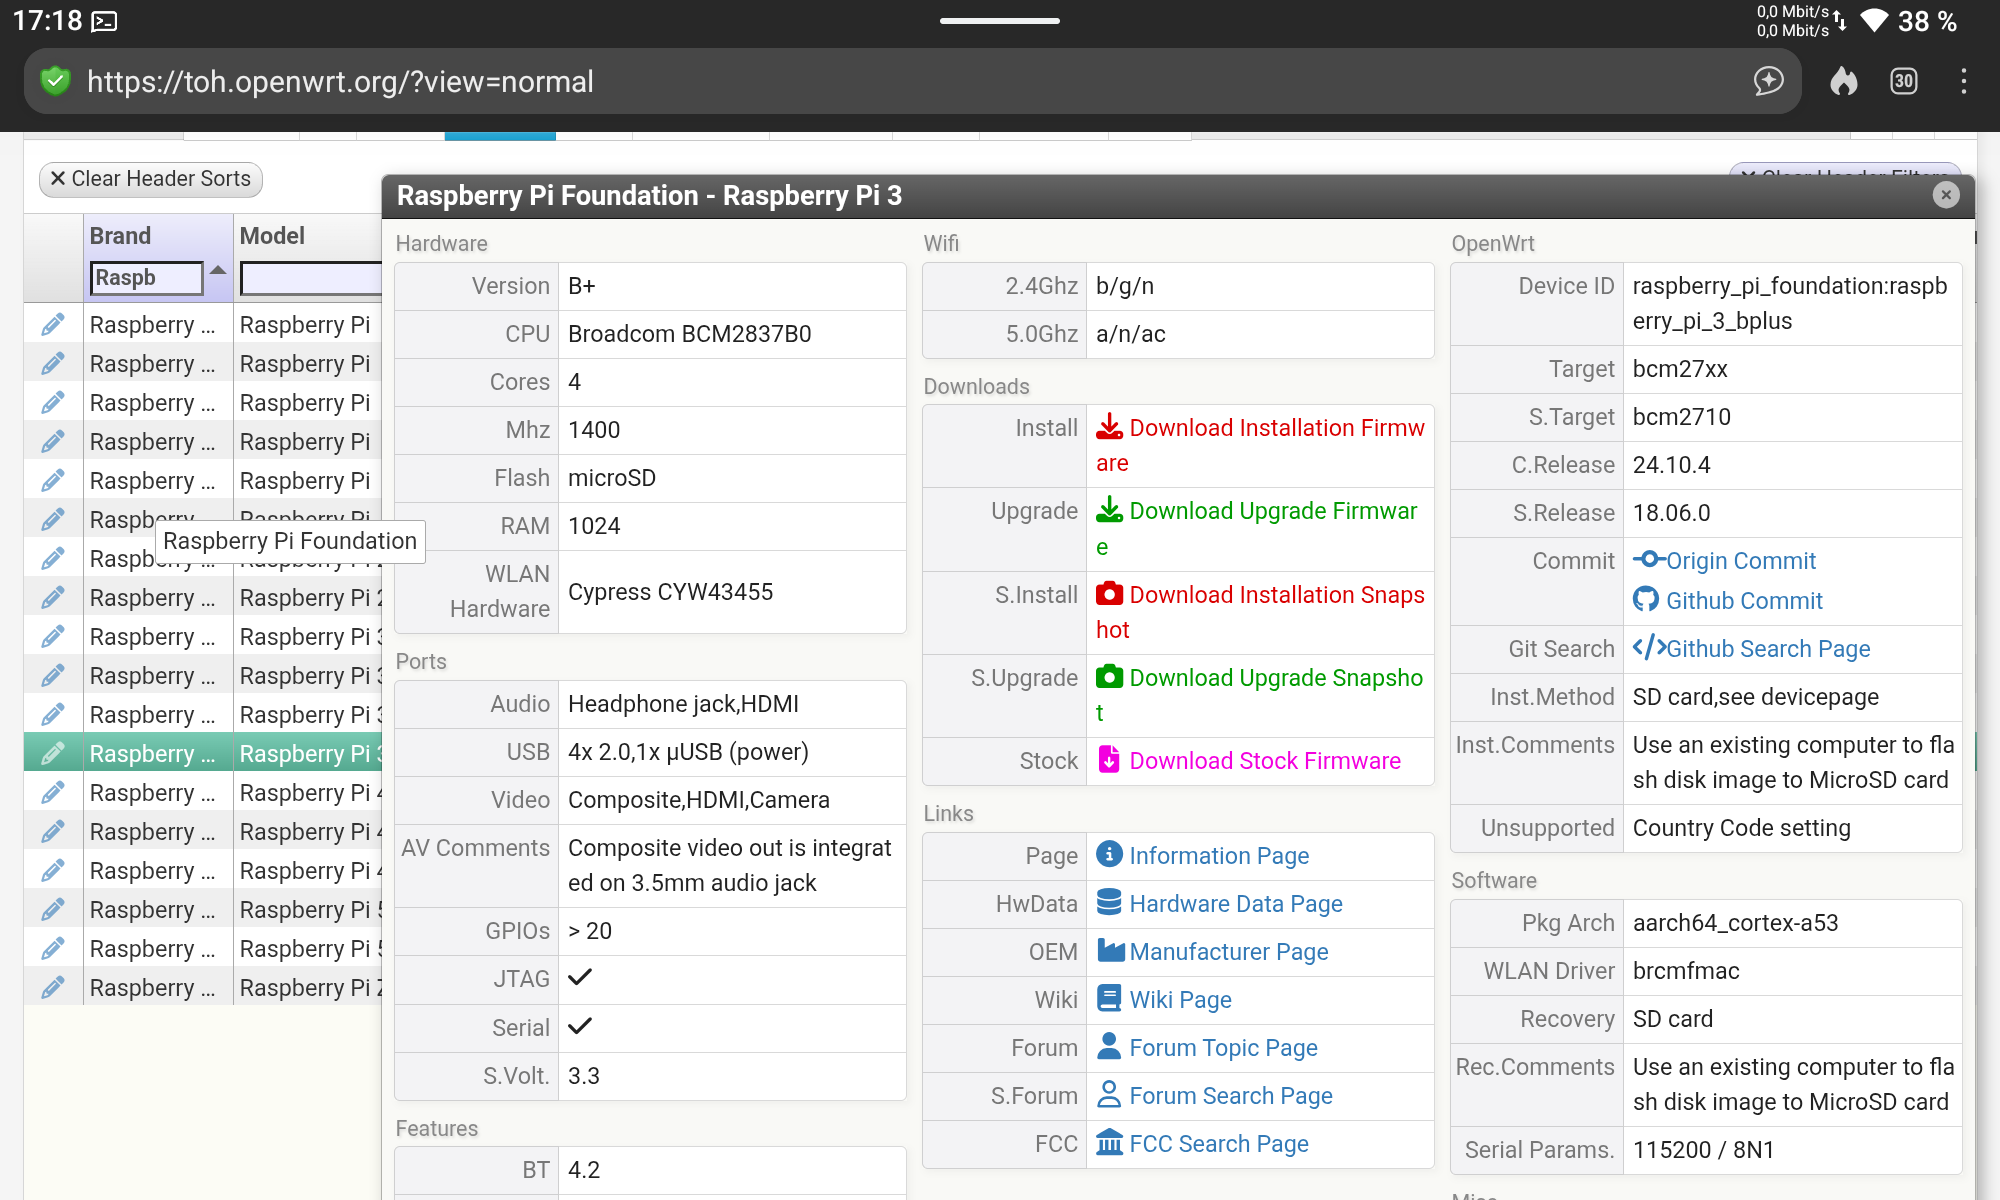Click the empty Model filter input
Image resolution: width=2000 pixels, height=1200 pixels.
click(x=310, y=278)
